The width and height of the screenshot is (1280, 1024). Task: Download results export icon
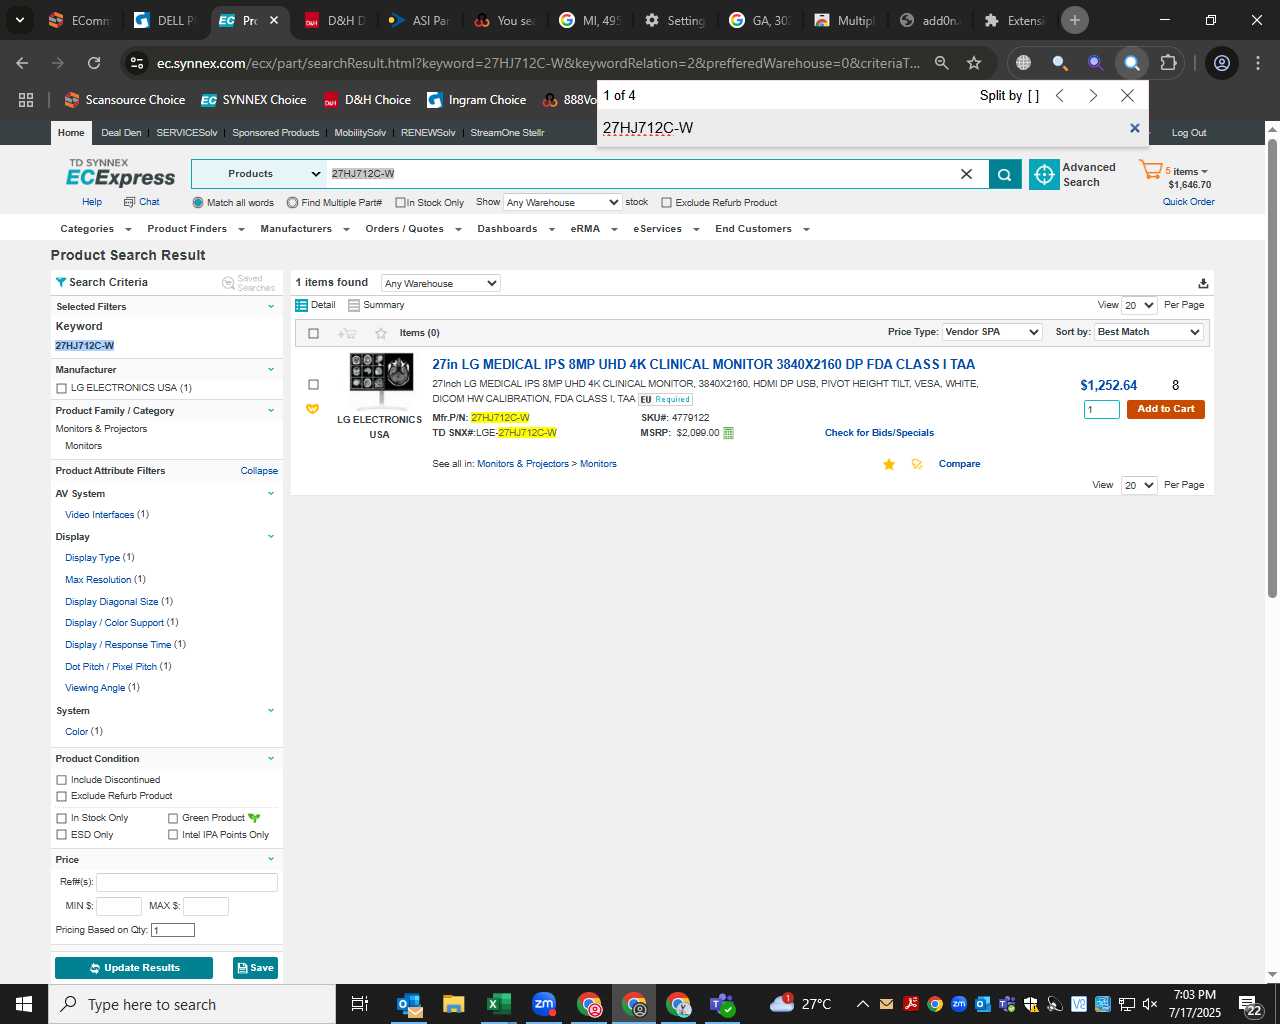point(1203,283)
